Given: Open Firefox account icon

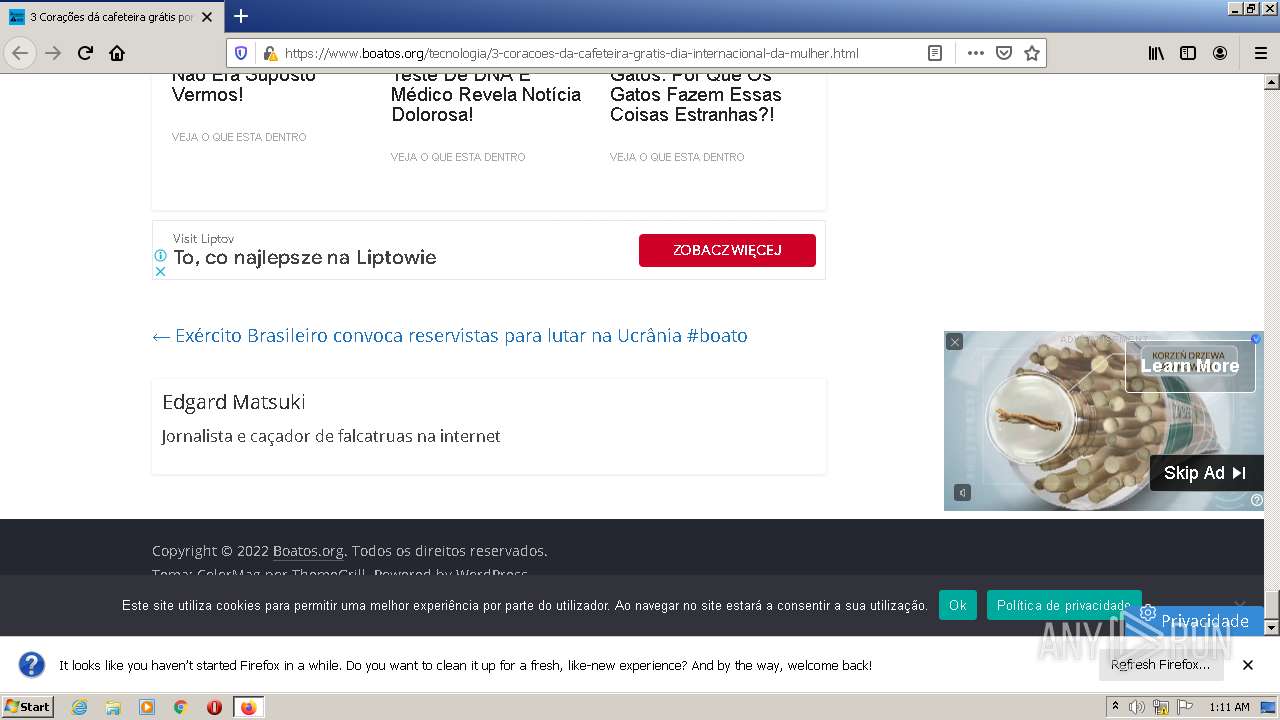Looking at the screenshot, I should 1220,53.
